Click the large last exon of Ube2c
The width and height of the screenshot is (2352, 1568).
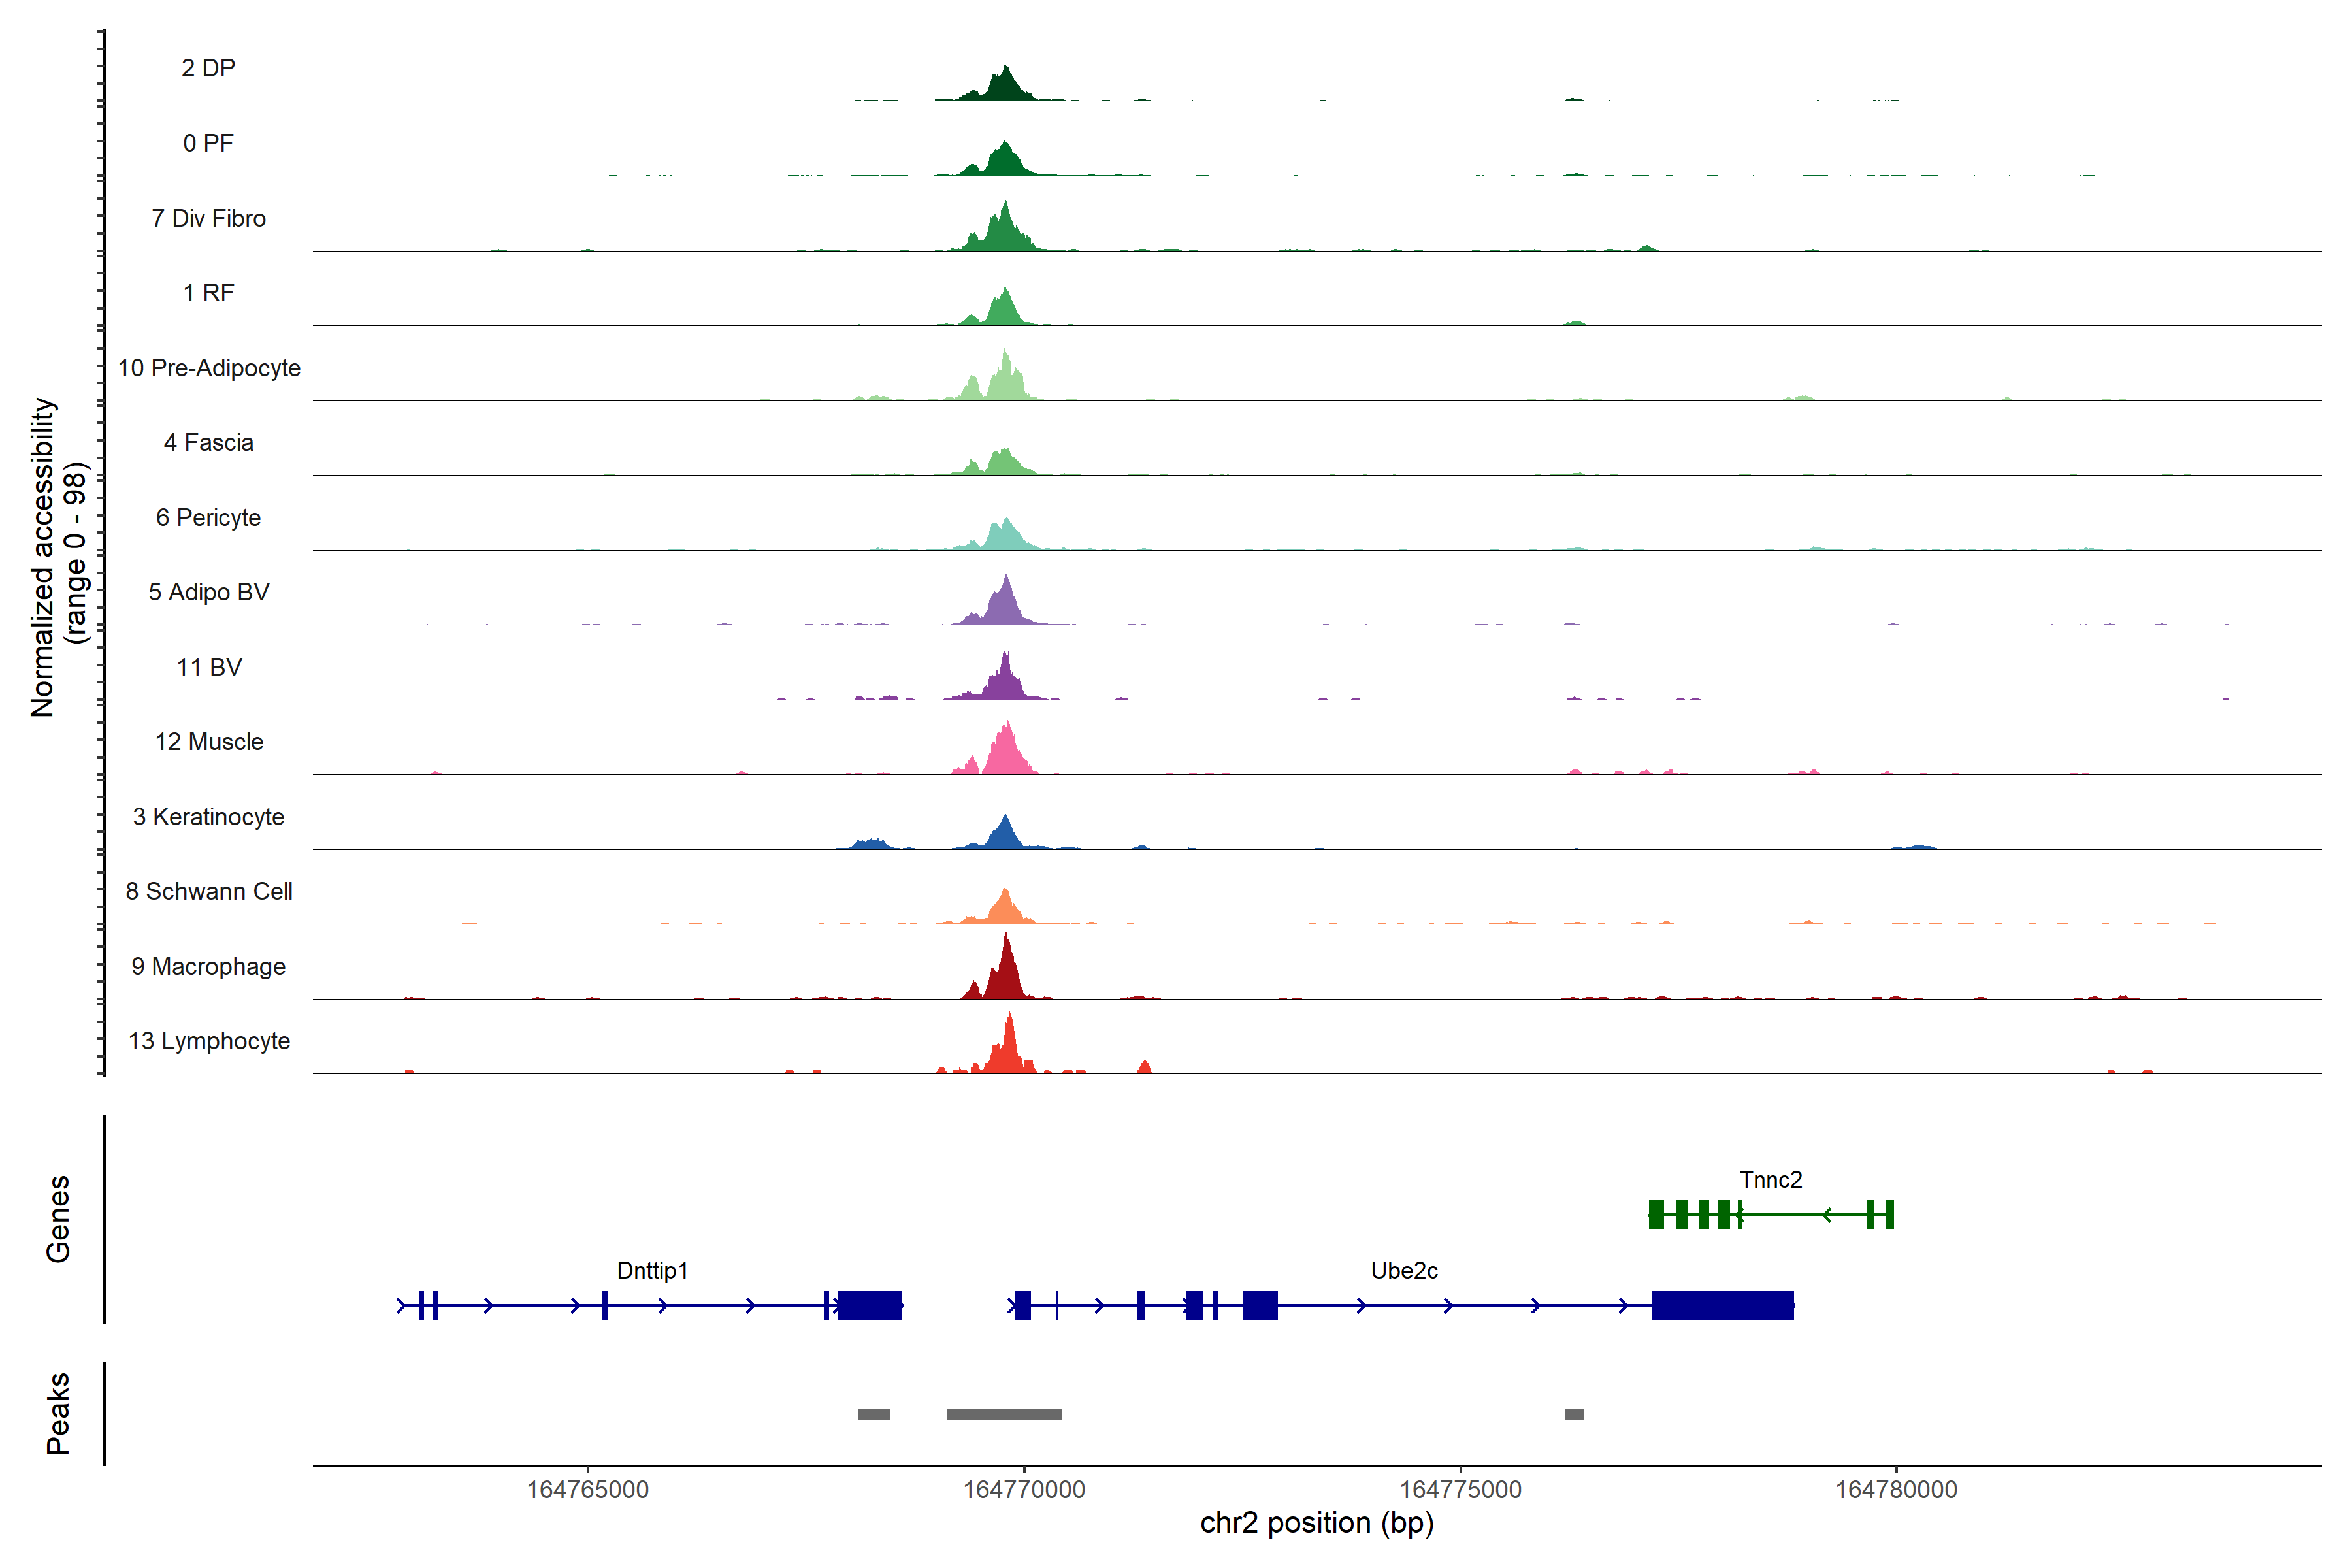pyautogui.click(x=1722, y=1305)
